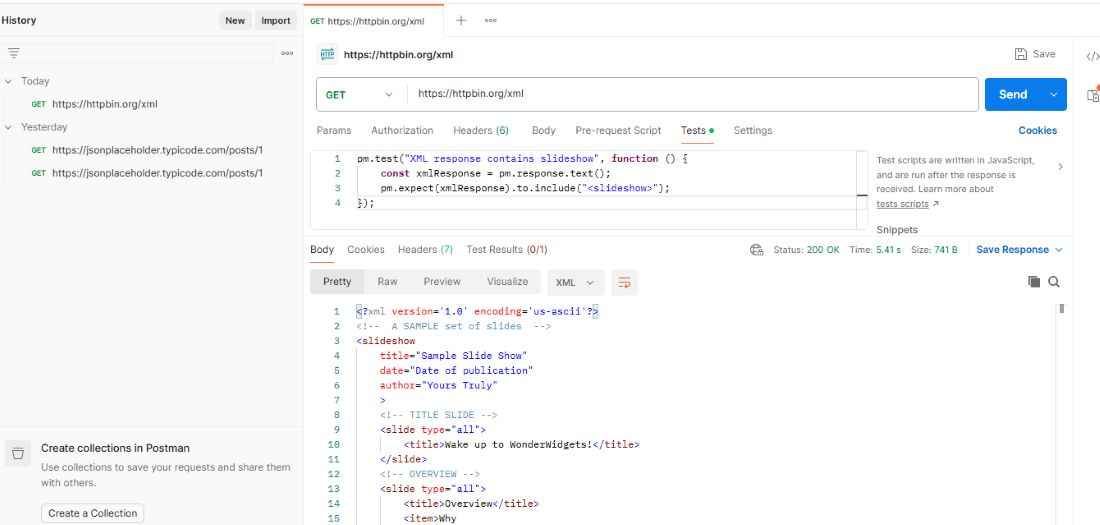The height and width of the screenshot is (525, 1100).
Task: Open first Yesterday jsonplaceholder posts/1 entry
Action: click(147, 150)
